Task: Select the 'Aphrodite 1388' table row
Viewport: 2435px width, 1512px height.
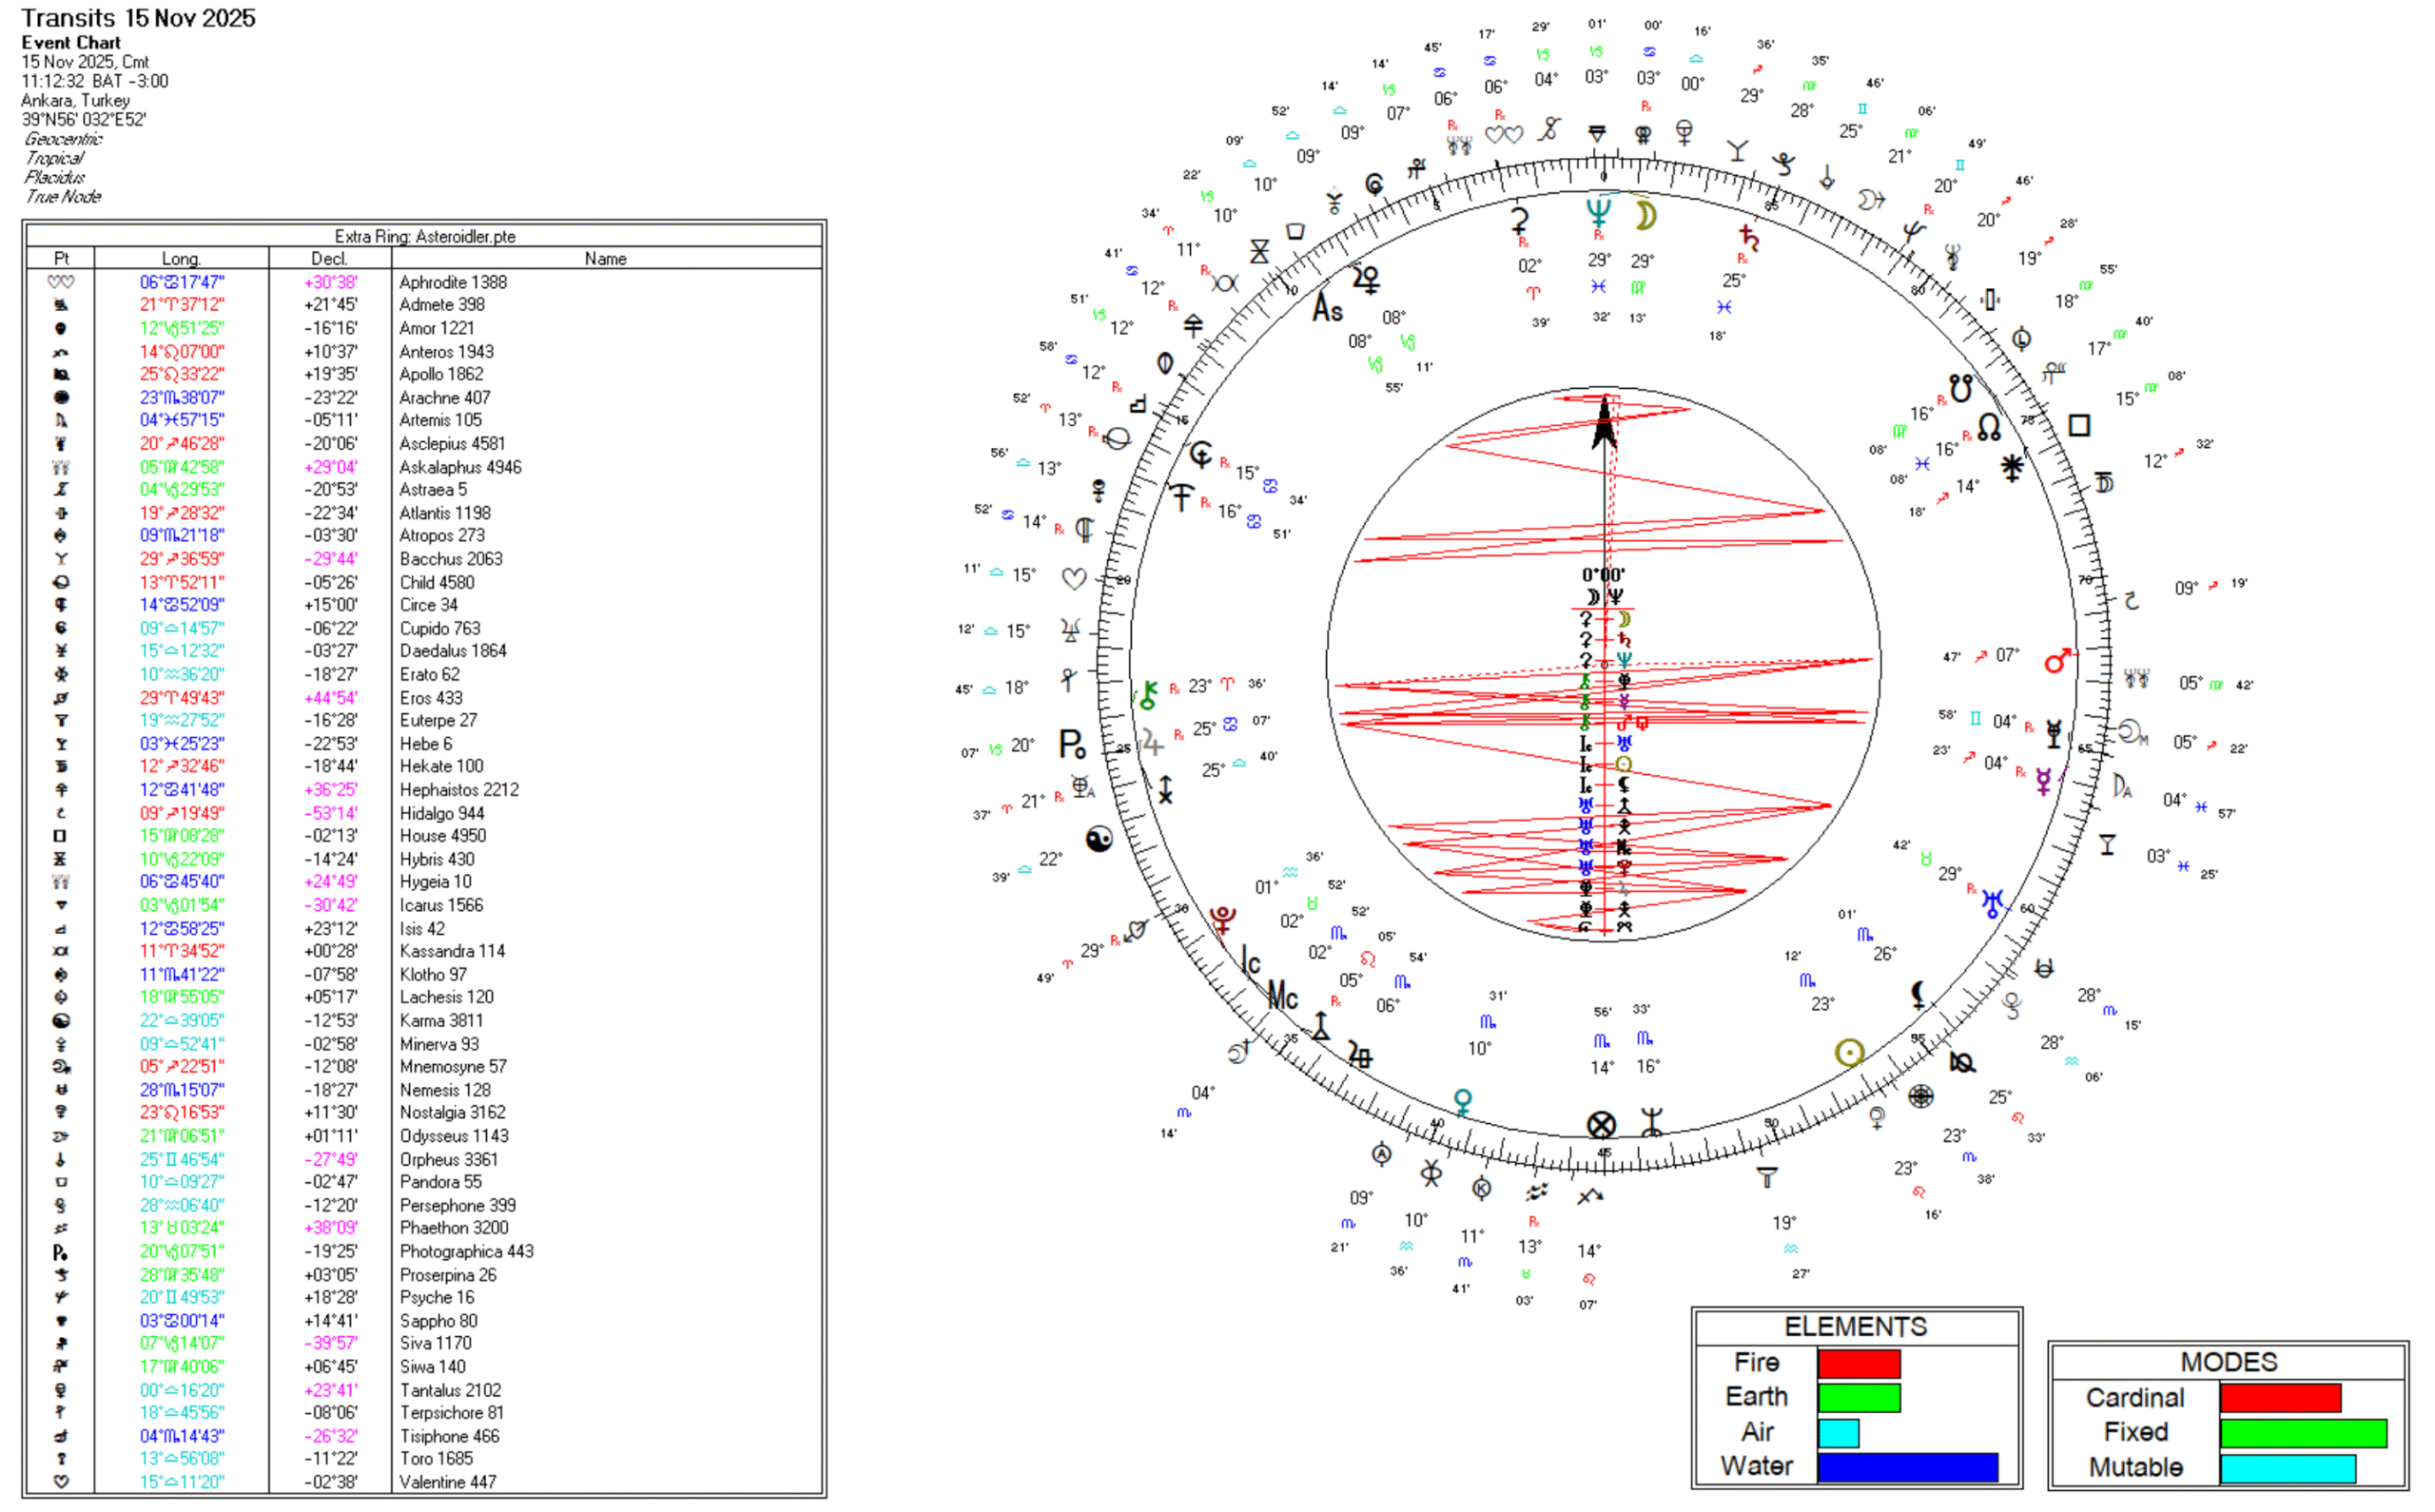Action: tap(453, 282)
